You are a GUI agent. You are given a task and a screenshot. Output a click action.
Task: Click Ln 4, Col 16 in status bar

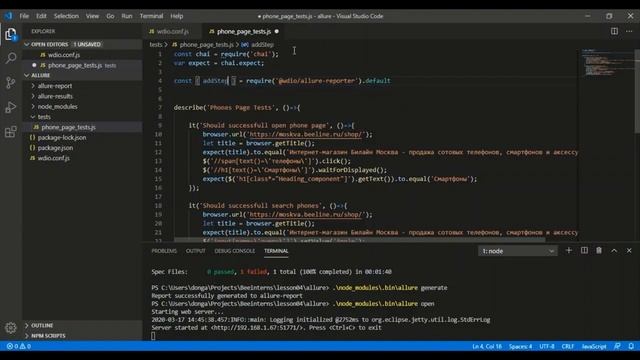click(x=487, y=347)
